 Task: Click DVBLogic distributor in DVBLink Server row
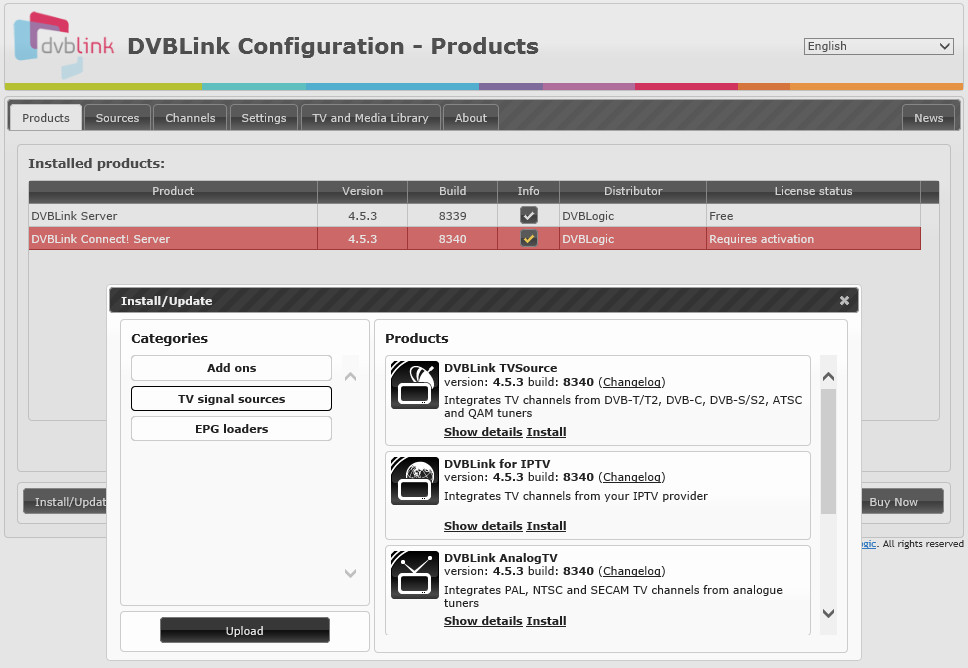click(588, 216)
